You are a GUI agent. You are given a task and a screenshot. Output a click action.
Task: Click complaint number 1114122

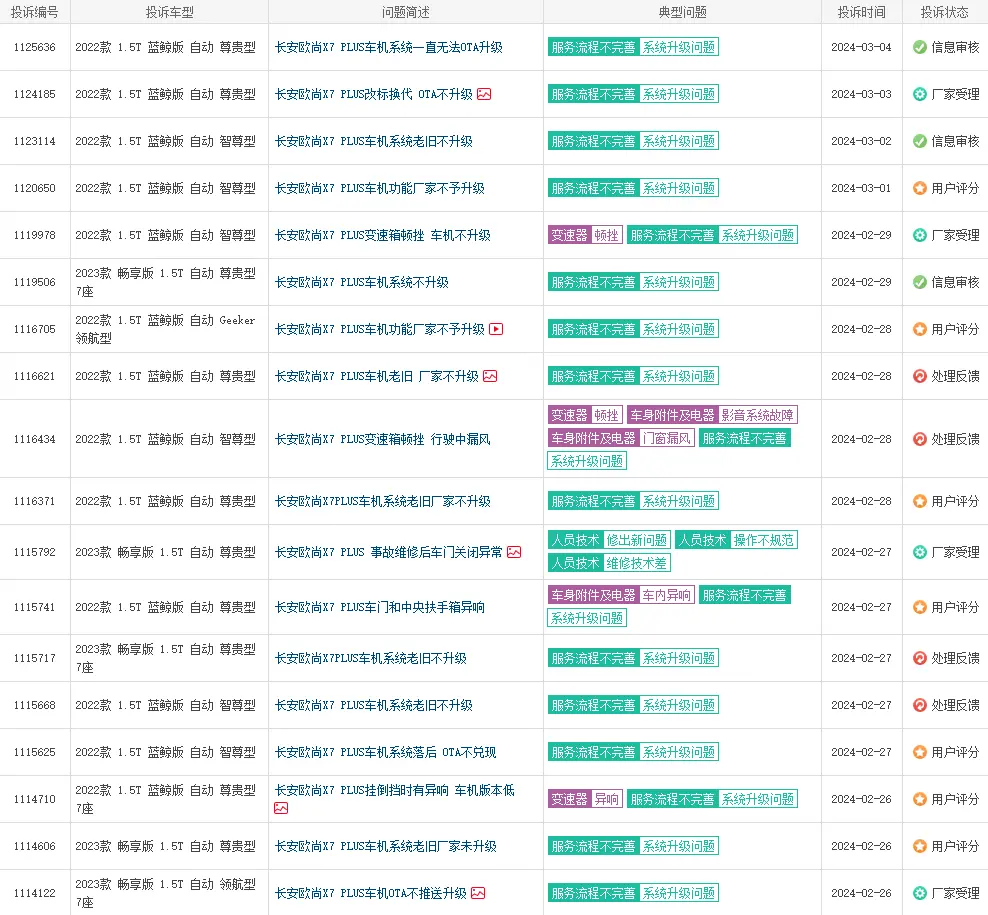click(x=35, y=894)
